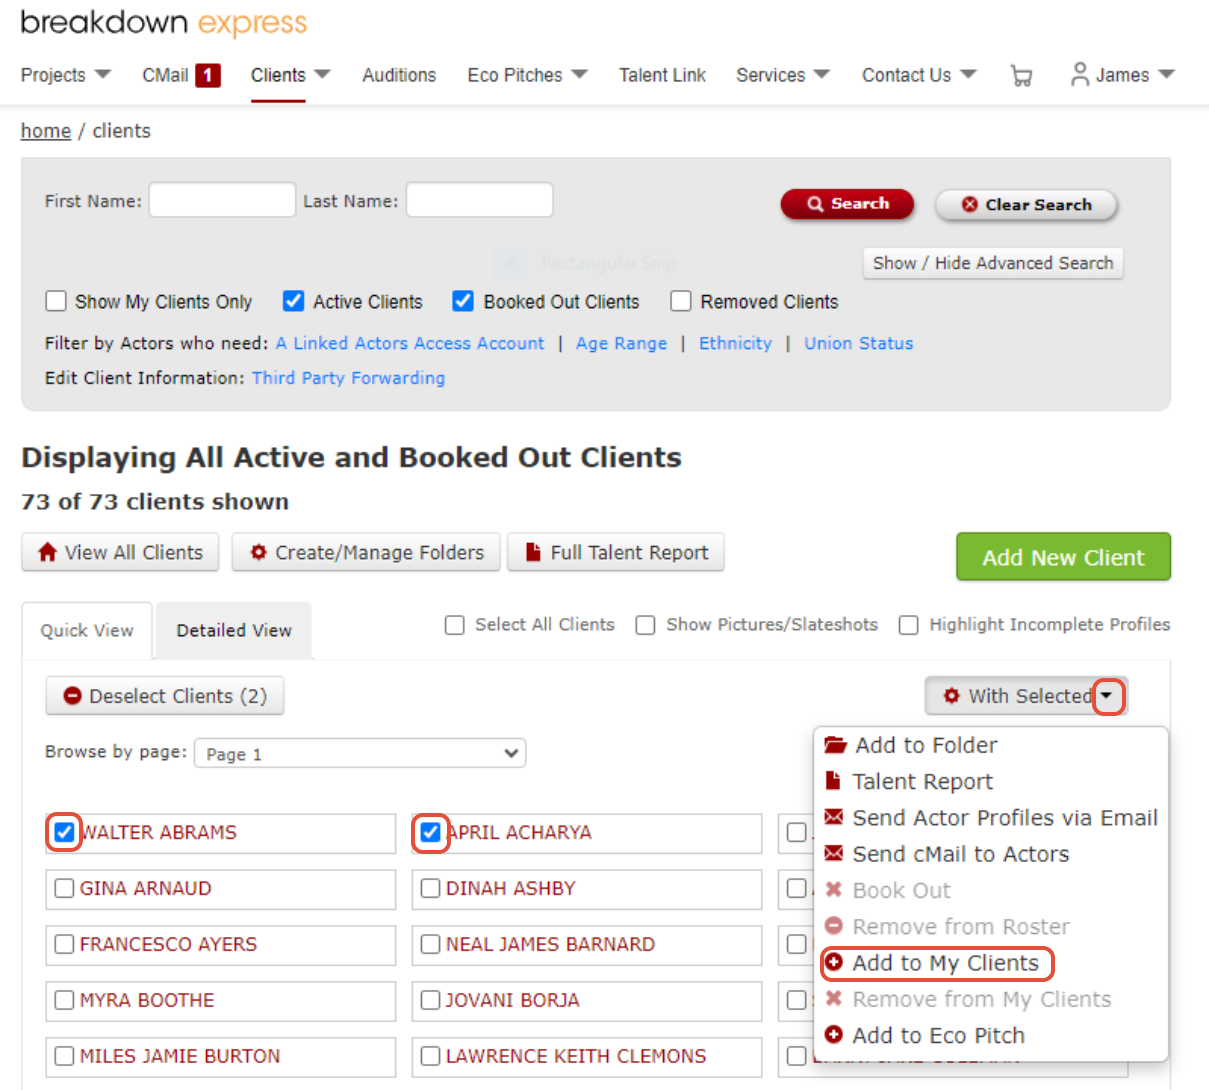Open the Services dropdown menu
The width and height of the screenshot is (1209, 1090).
click(783, 75)
